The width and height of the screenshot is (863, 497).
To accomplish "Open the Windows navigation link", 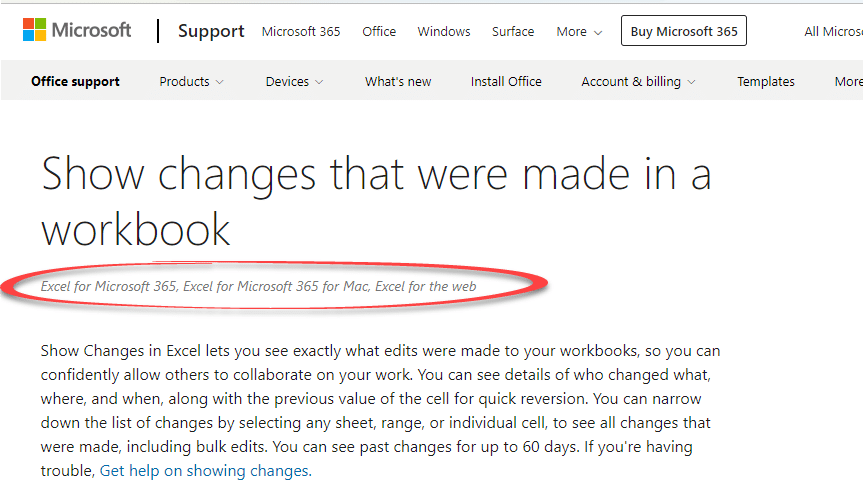I will (x=444, y=32).
